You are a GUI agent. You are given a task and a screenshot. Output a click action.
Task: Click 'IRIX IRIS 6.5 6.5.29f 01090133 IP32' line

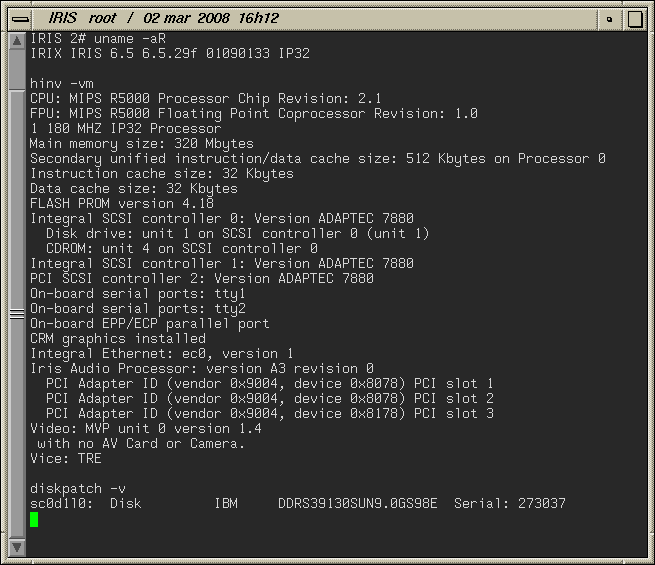tap(170, 54)
